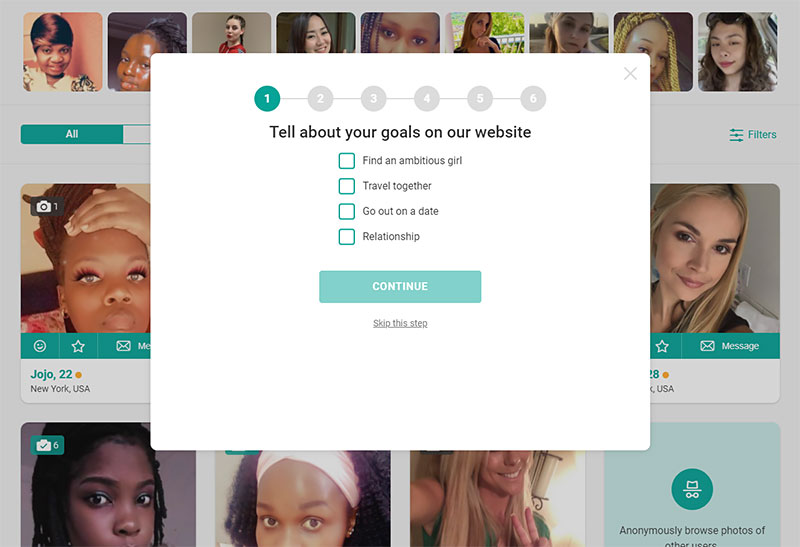
Task: Select step 6 in the wizard steps
Action: [533, 98]
